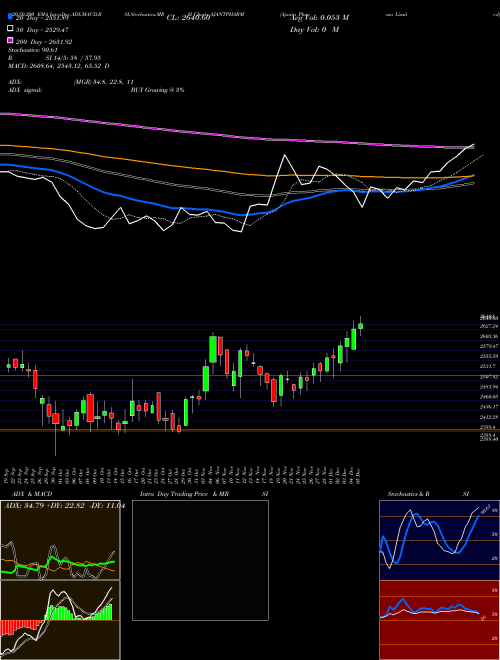
Task: Click the 'Day Vol: 0 M' label
Action: pyautogui.click(x=314, y=29)
